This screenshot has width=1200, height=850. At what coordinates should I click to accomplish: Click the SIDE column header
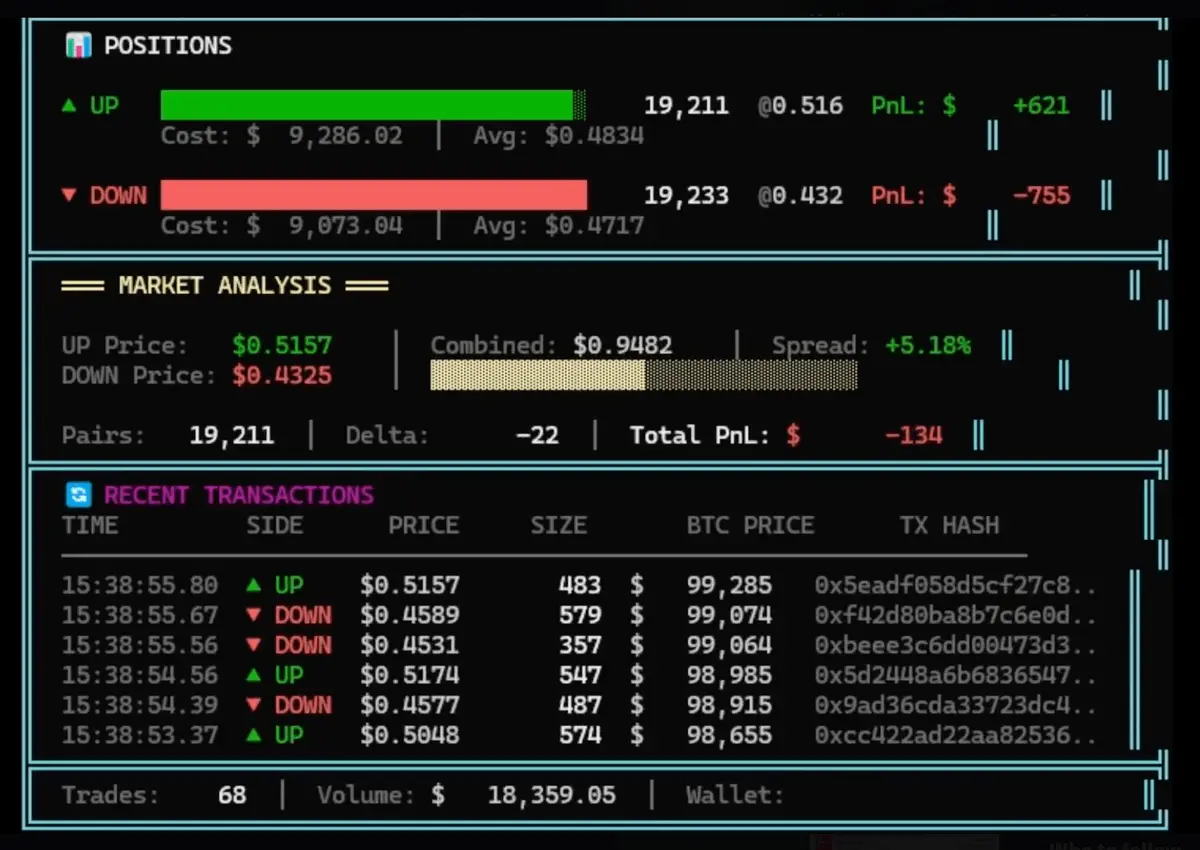275,525
